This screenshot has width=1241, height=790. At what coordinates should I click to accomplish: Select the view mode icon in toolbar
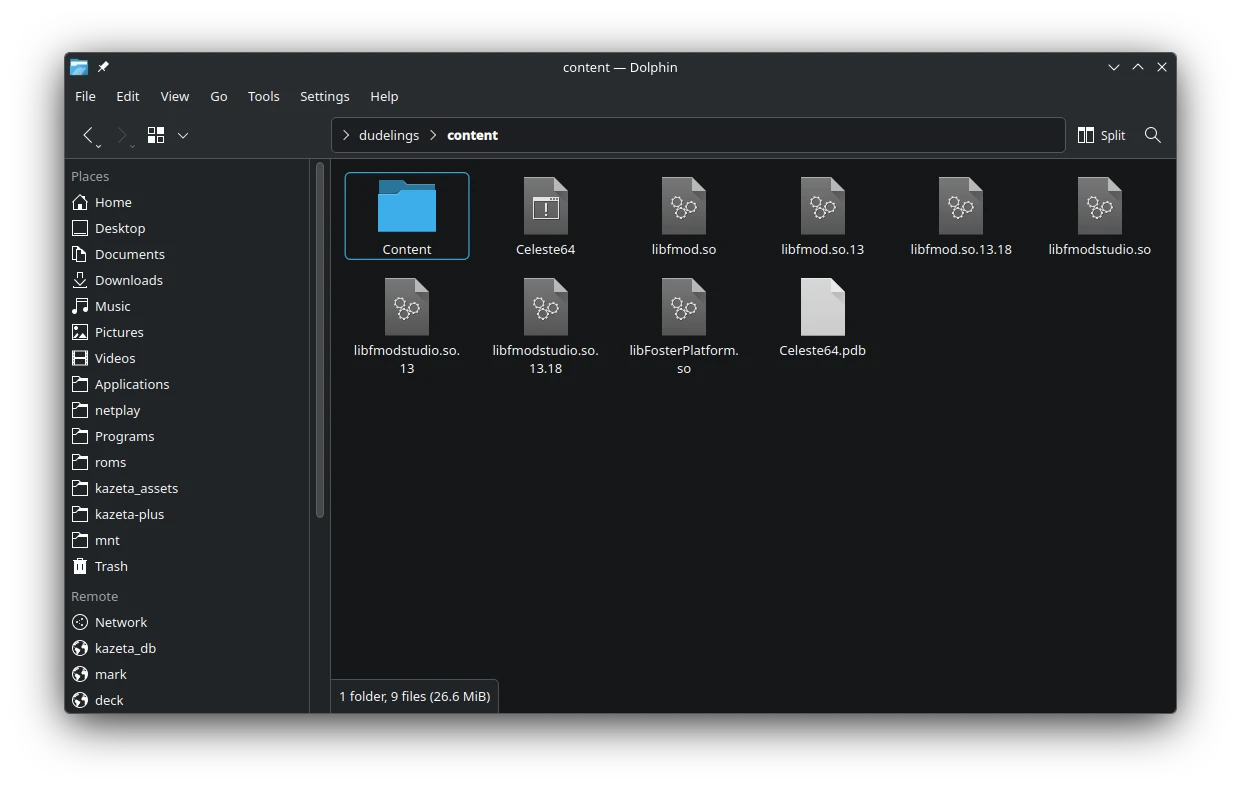click(155, 135)
